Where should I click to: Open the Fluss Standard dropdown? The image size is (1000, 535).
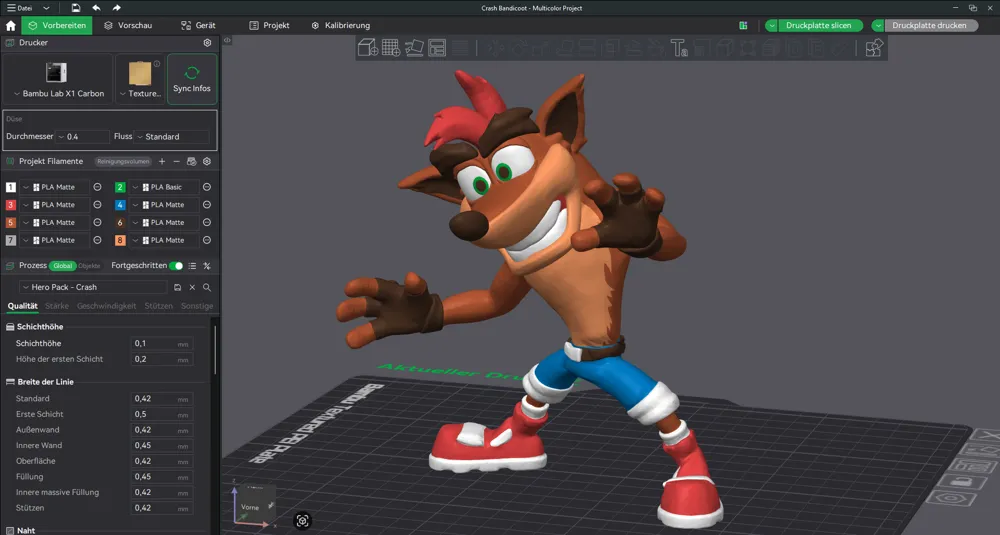pyautogui.click(x=172, y=136)
